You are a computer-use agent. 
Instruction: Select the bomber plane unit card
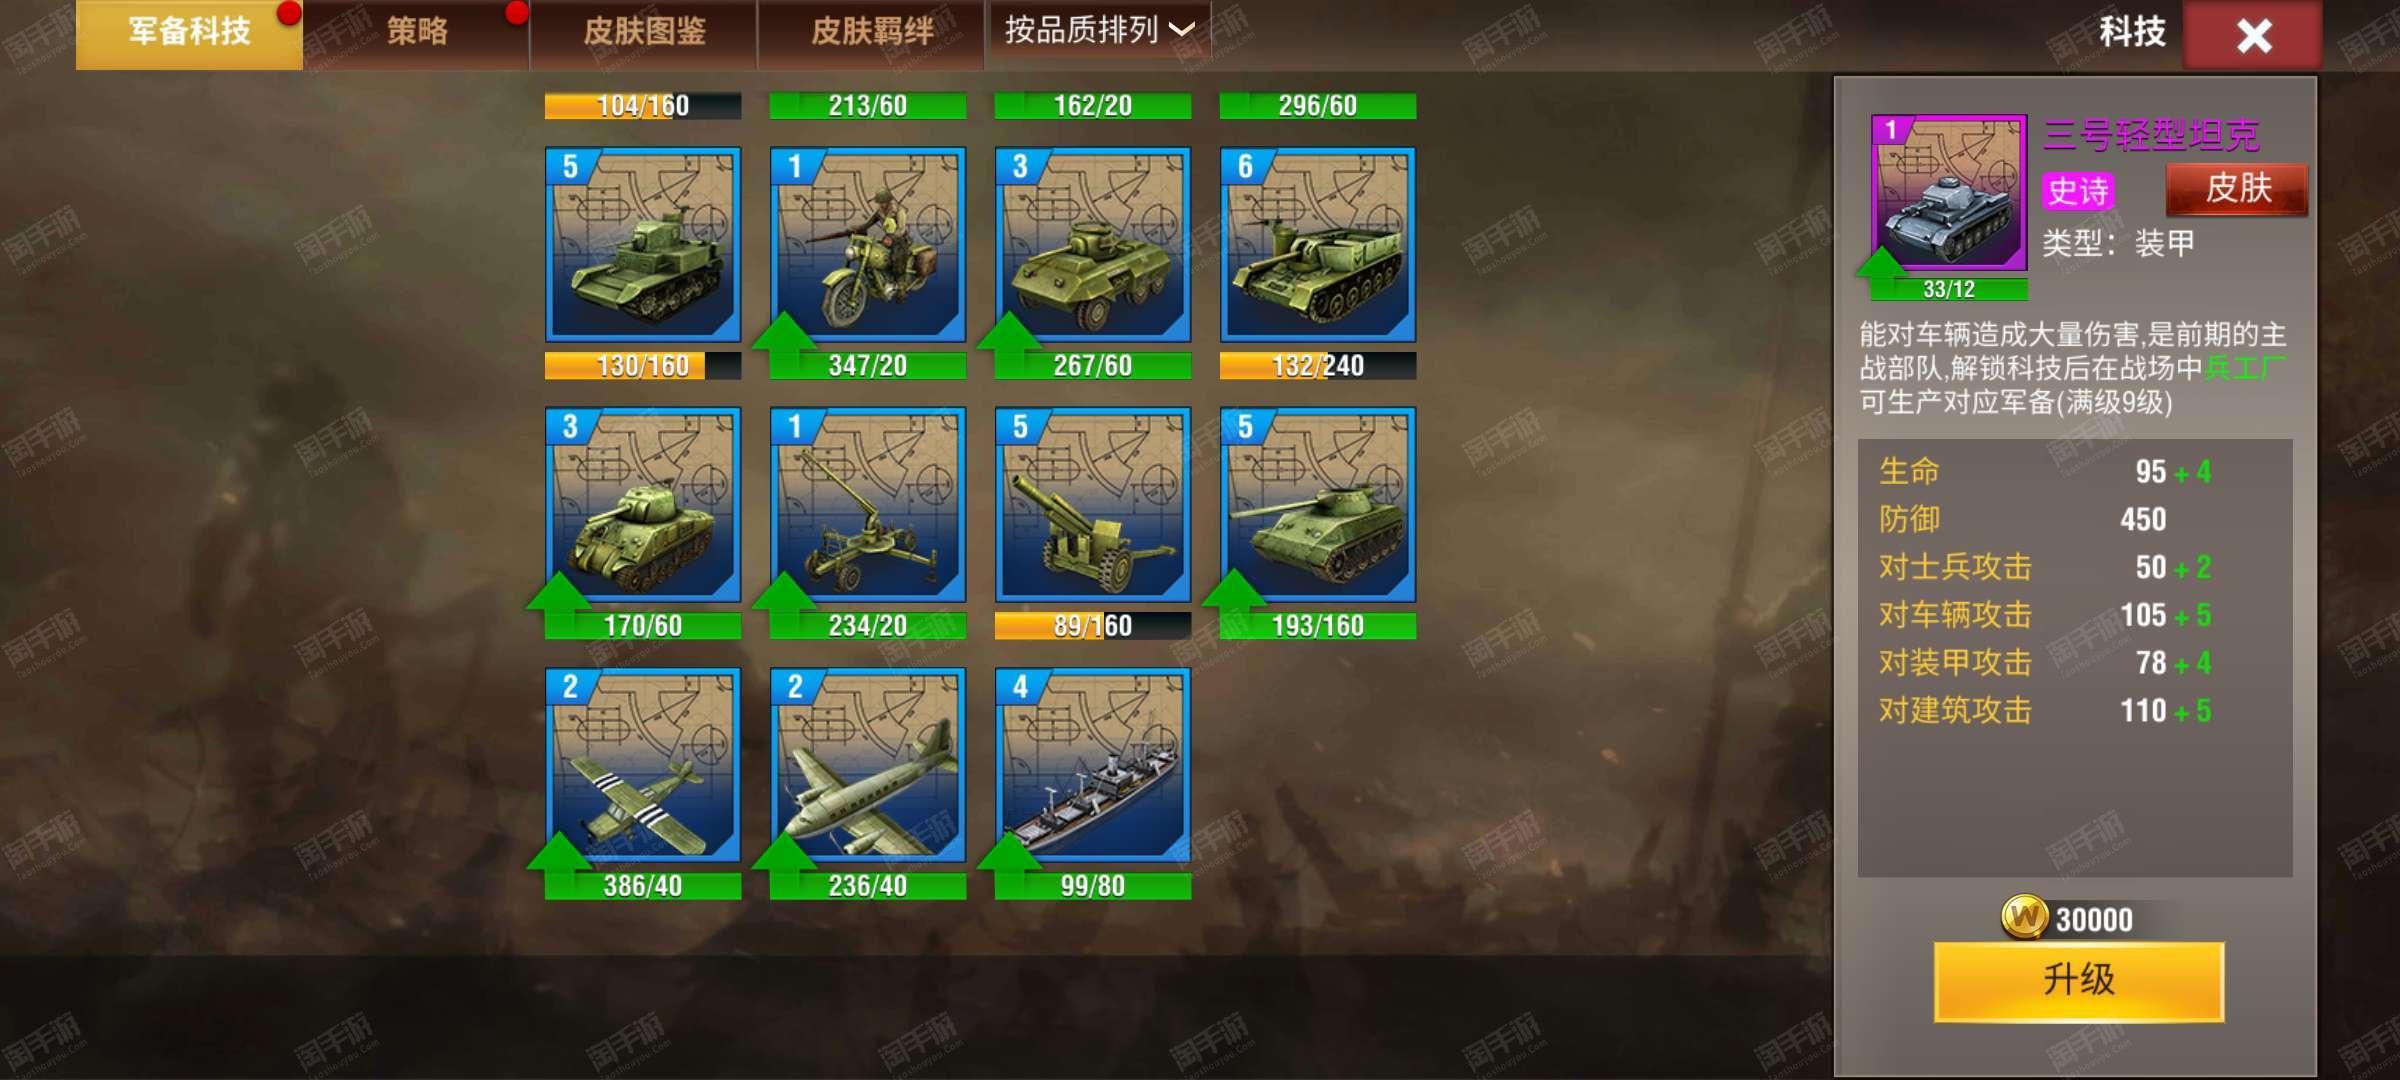coord(867,765)
